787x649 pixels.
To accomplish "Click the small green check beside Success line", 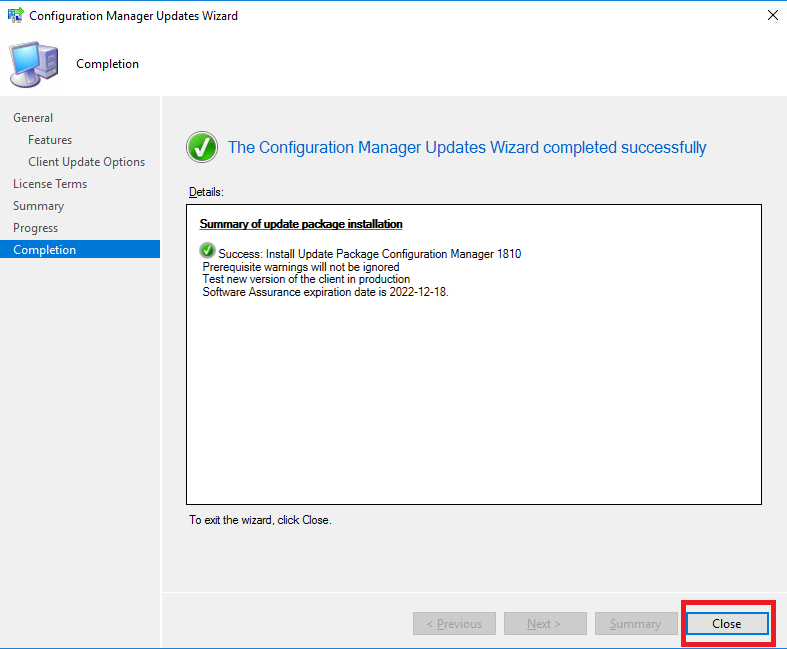I will [207, 250].
